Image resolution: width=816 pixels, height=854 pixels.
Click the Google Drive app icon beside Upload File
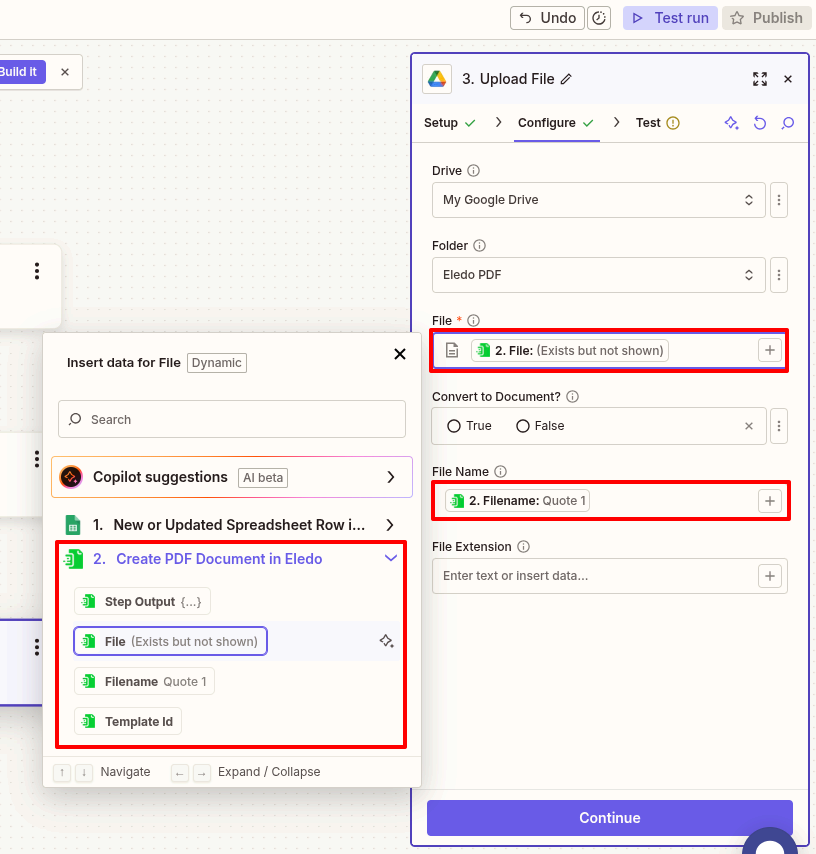[x=438, y=78]
